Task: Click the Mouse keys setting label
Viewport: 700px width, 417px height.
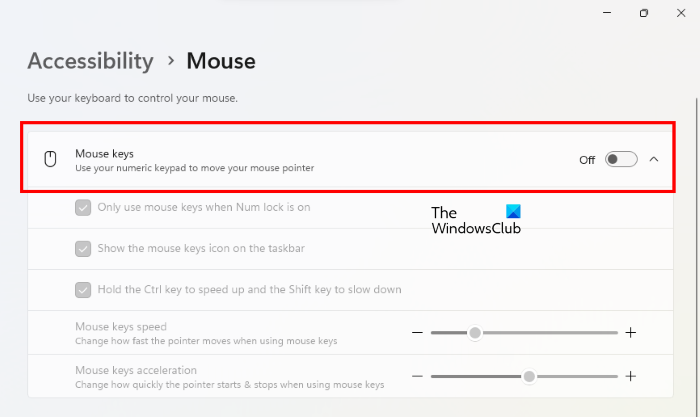Action: 104,153
